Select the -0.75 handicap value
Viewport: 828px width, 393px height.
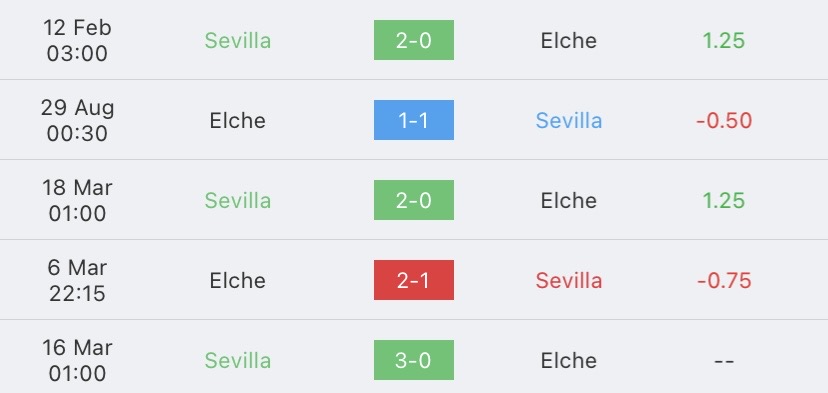pyautogui.click(x=723, y=280)
